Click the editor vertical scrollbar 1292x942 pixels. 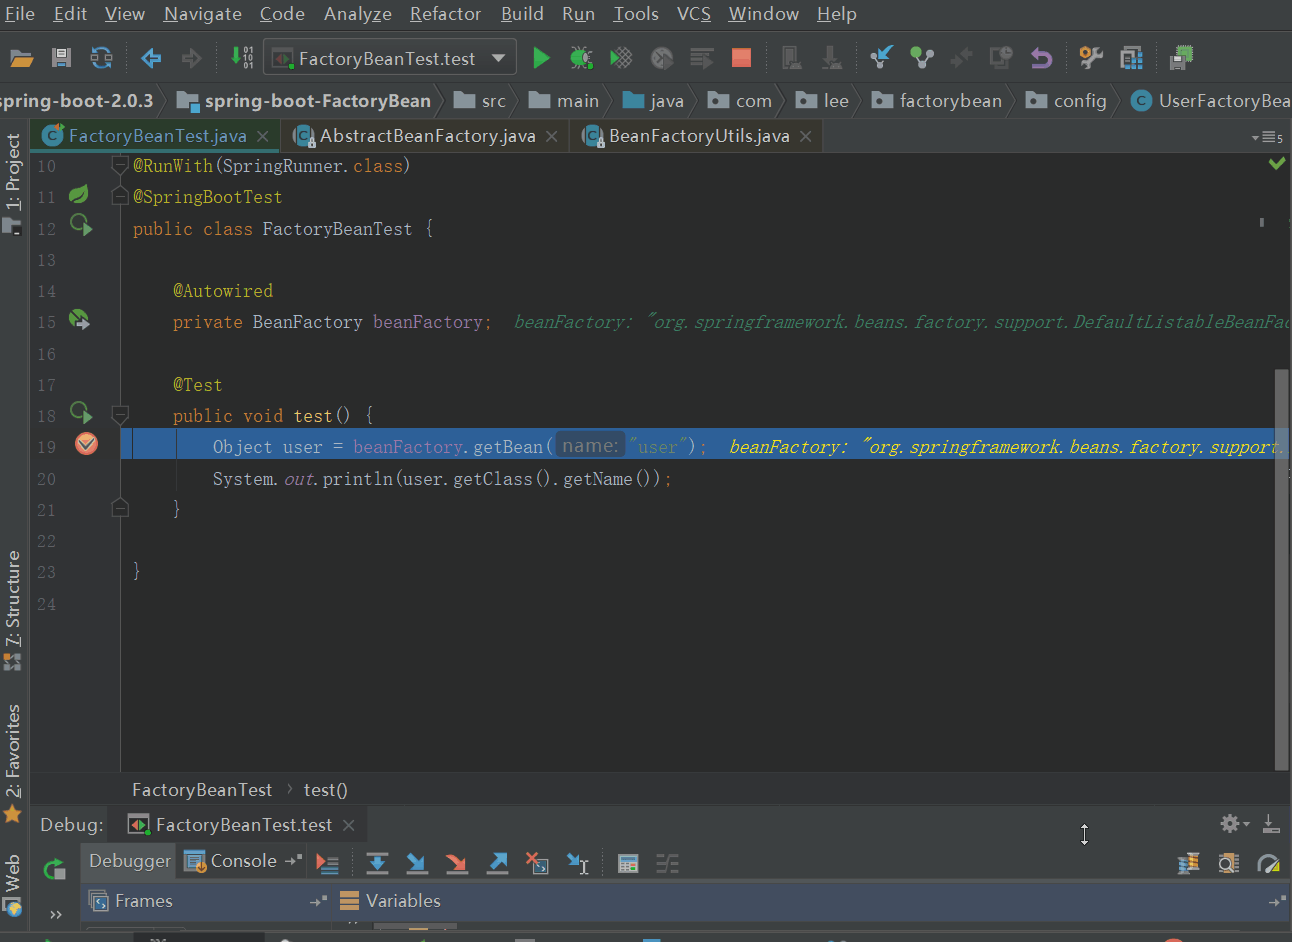1282,570
